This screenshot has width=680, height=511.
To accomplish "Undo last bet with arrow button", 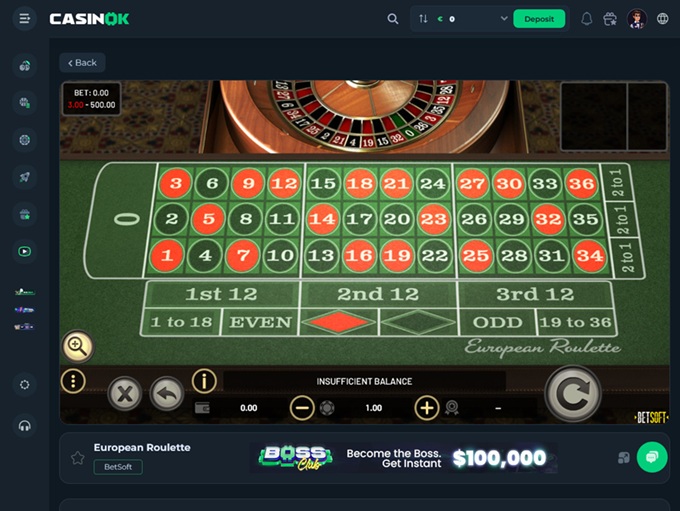I will [167, 394].
